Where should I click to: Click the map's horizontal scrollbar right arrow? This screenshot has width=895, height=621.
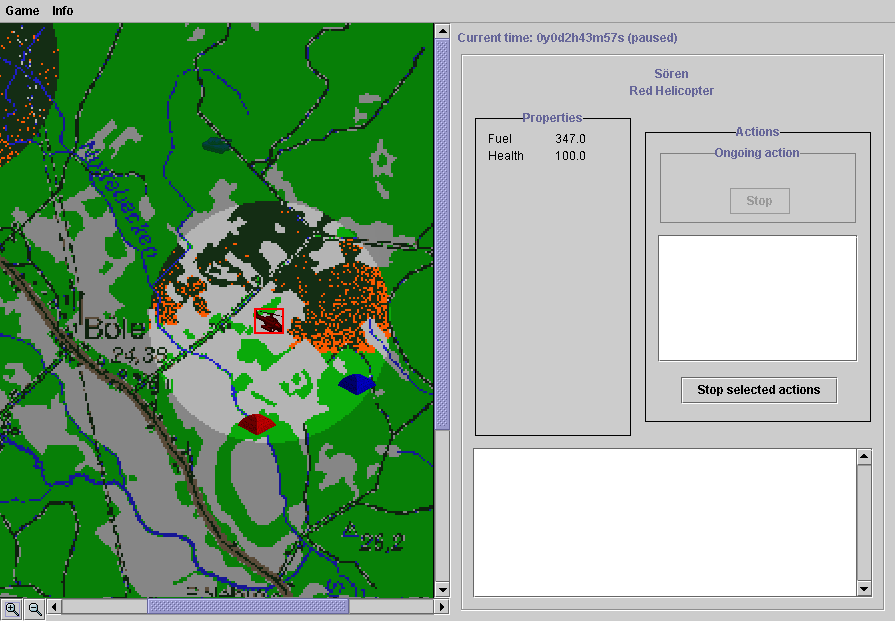pyautogui.click(x=441, y=606)
